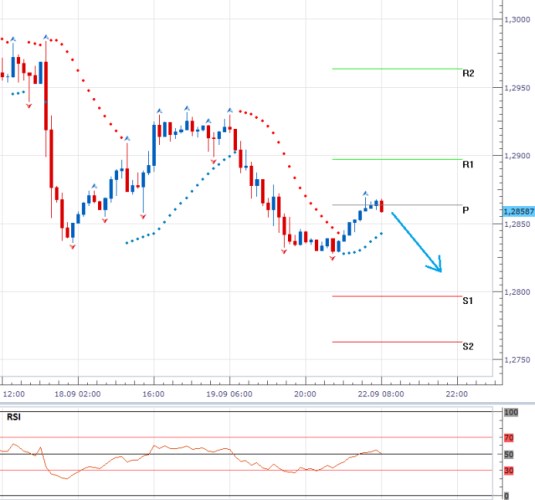This screenshot has width=535, height=500.
Task: Select the S2 support level label
Action: 468,346
